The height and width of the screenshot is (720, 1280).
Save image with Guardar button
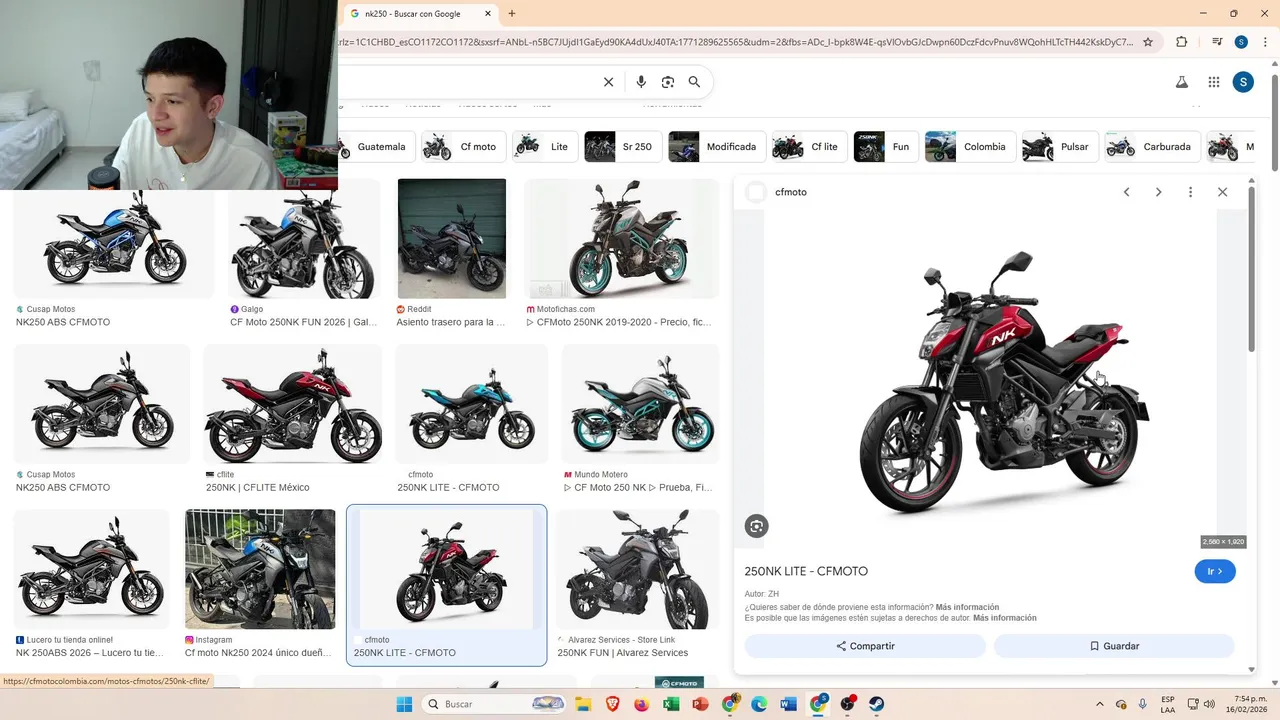[x=1114, y=646]
